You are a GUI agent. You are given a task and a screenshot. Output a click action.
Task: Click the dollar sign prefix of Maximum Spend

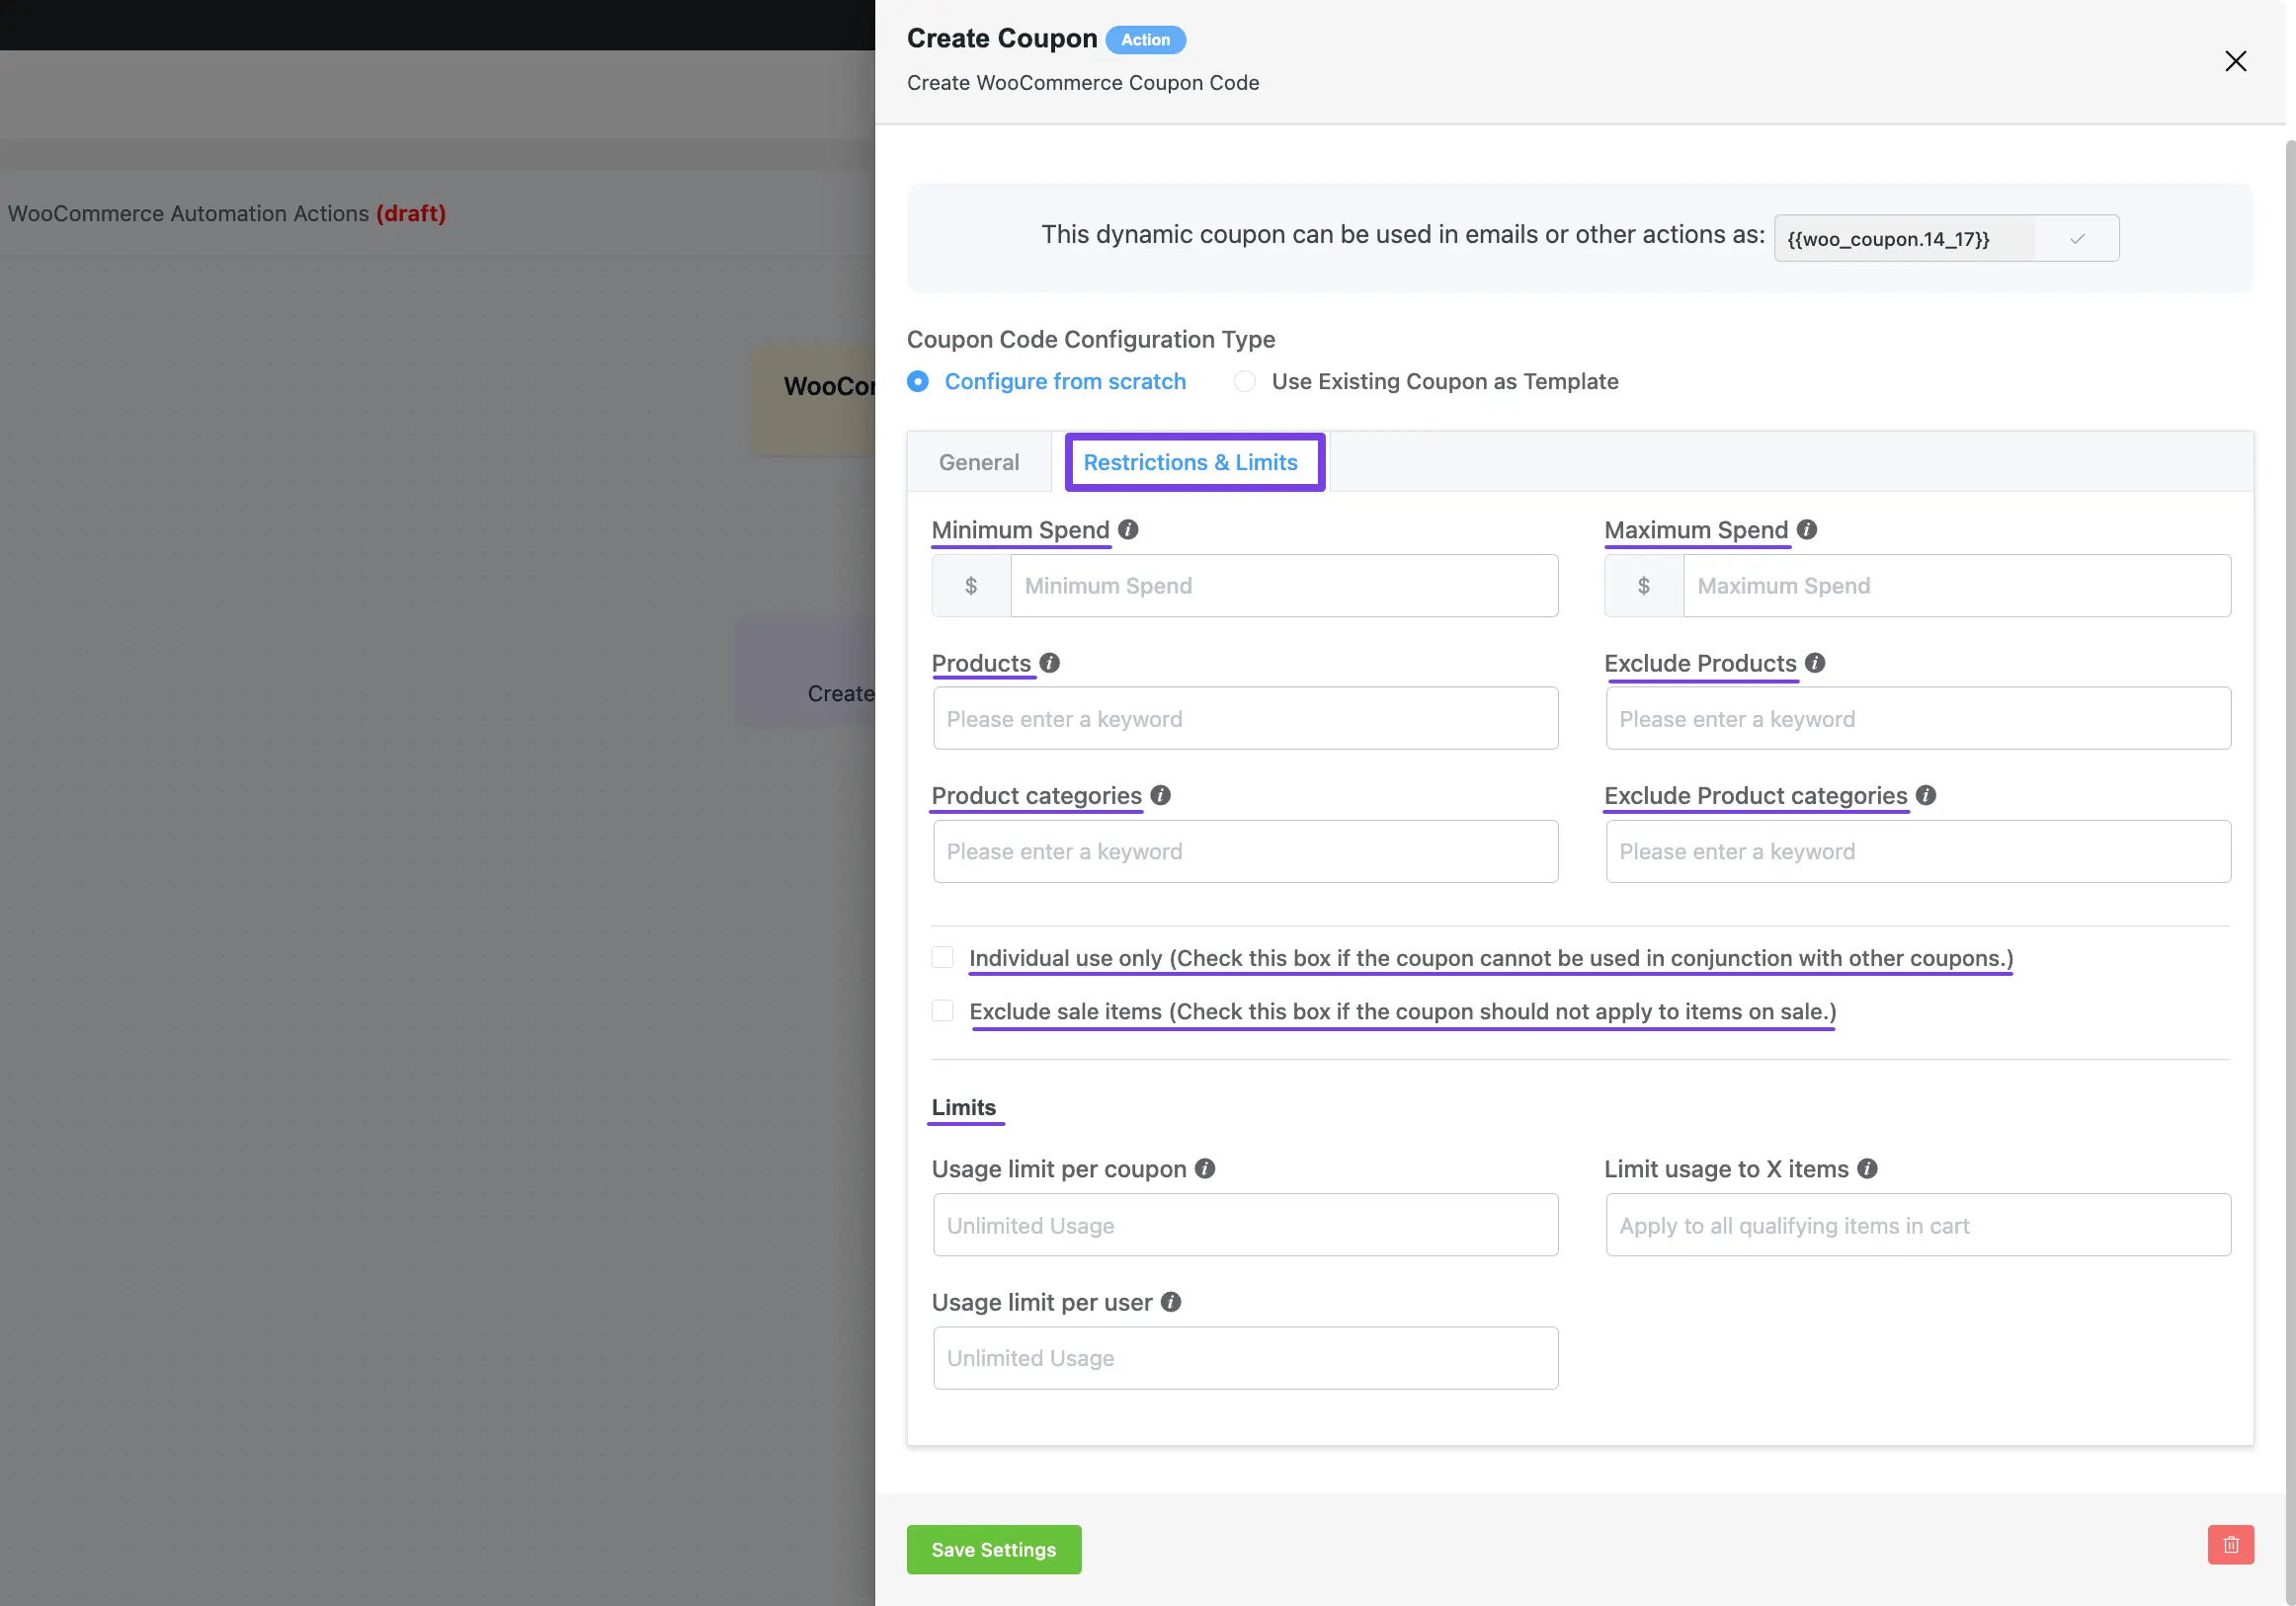(1644, 586)
